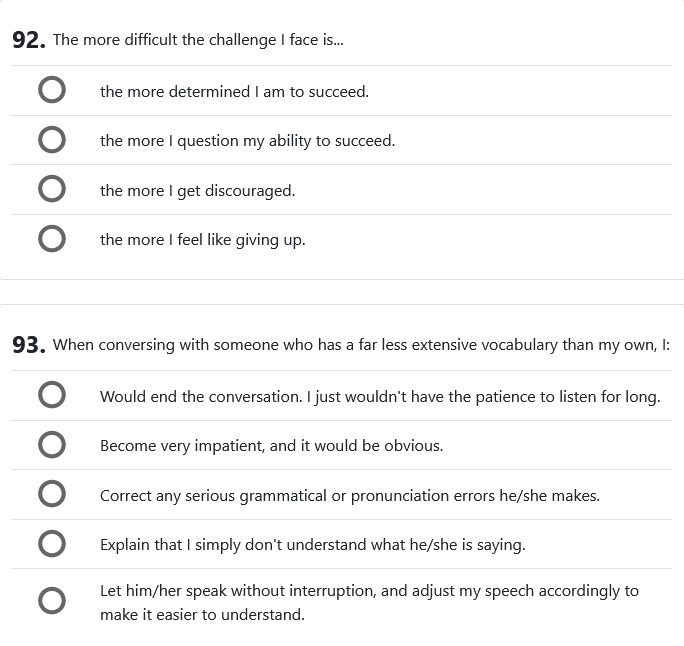Select radio button for 'the more determined I am'

52,91
